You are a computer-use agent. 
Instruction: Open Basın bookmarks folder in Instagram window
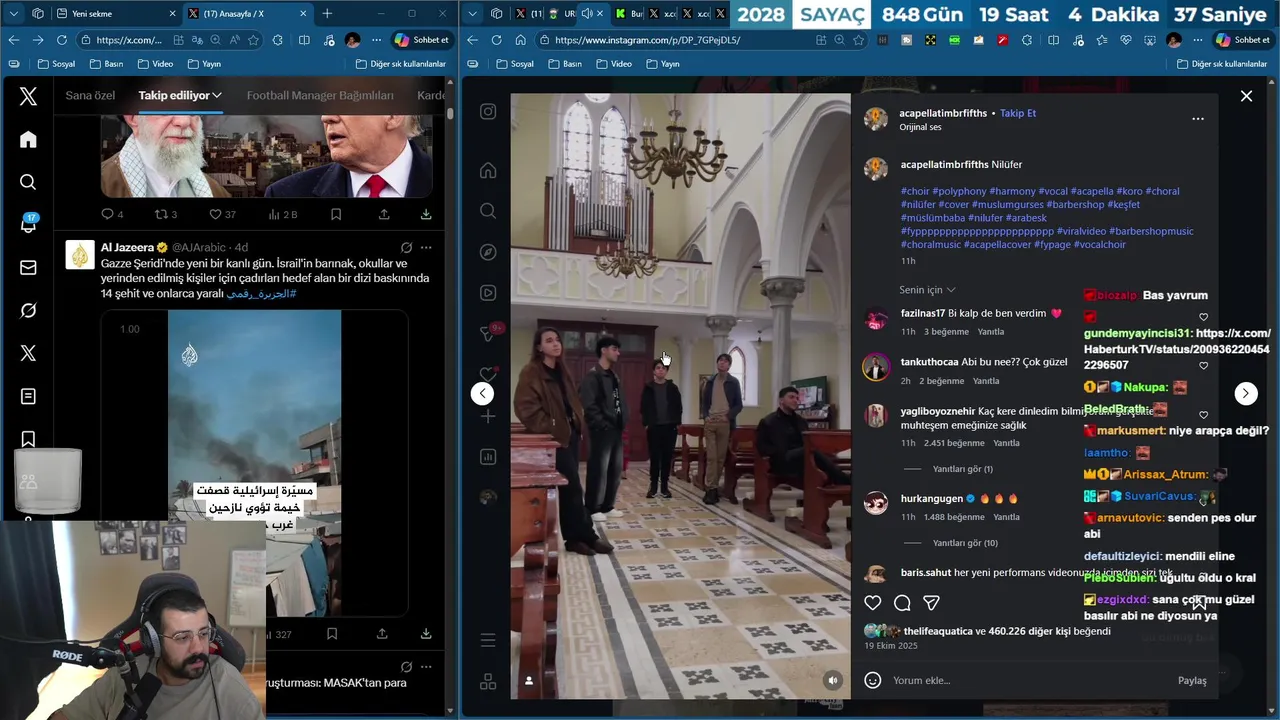[565, 64]
